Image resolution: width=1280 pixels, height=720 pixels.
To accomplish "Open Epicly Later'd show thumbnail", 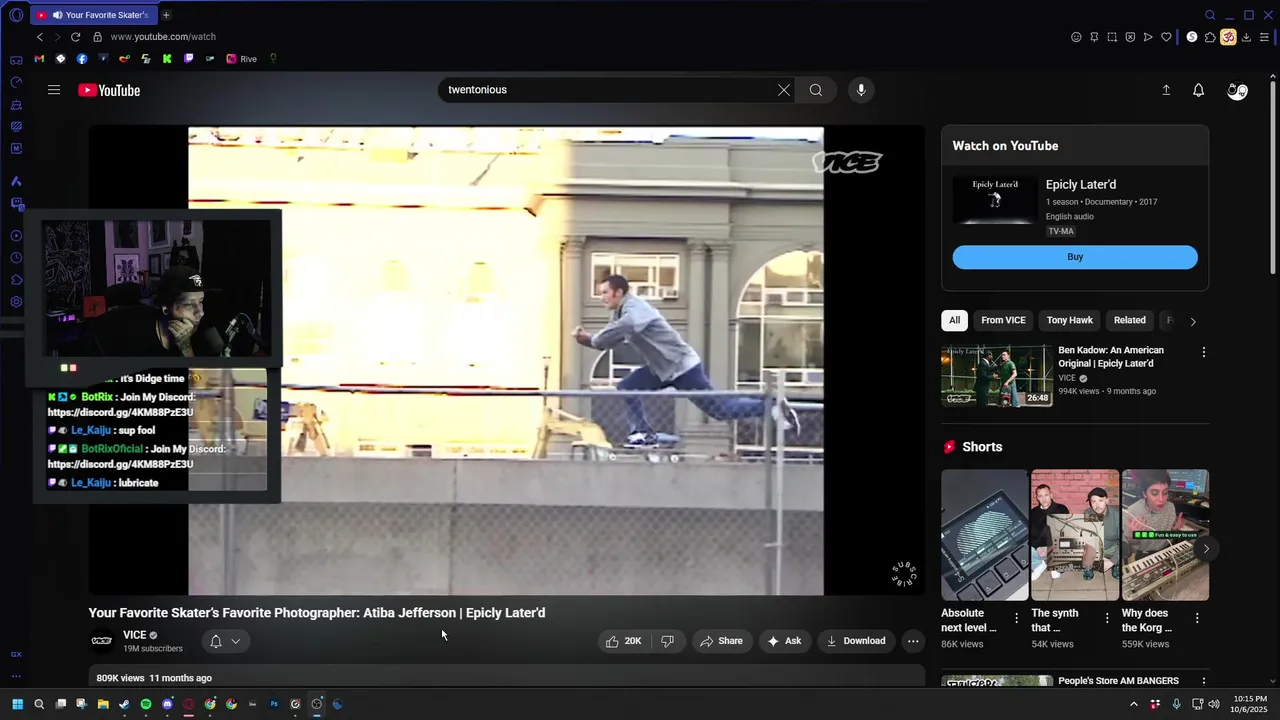I will point(995,200).
